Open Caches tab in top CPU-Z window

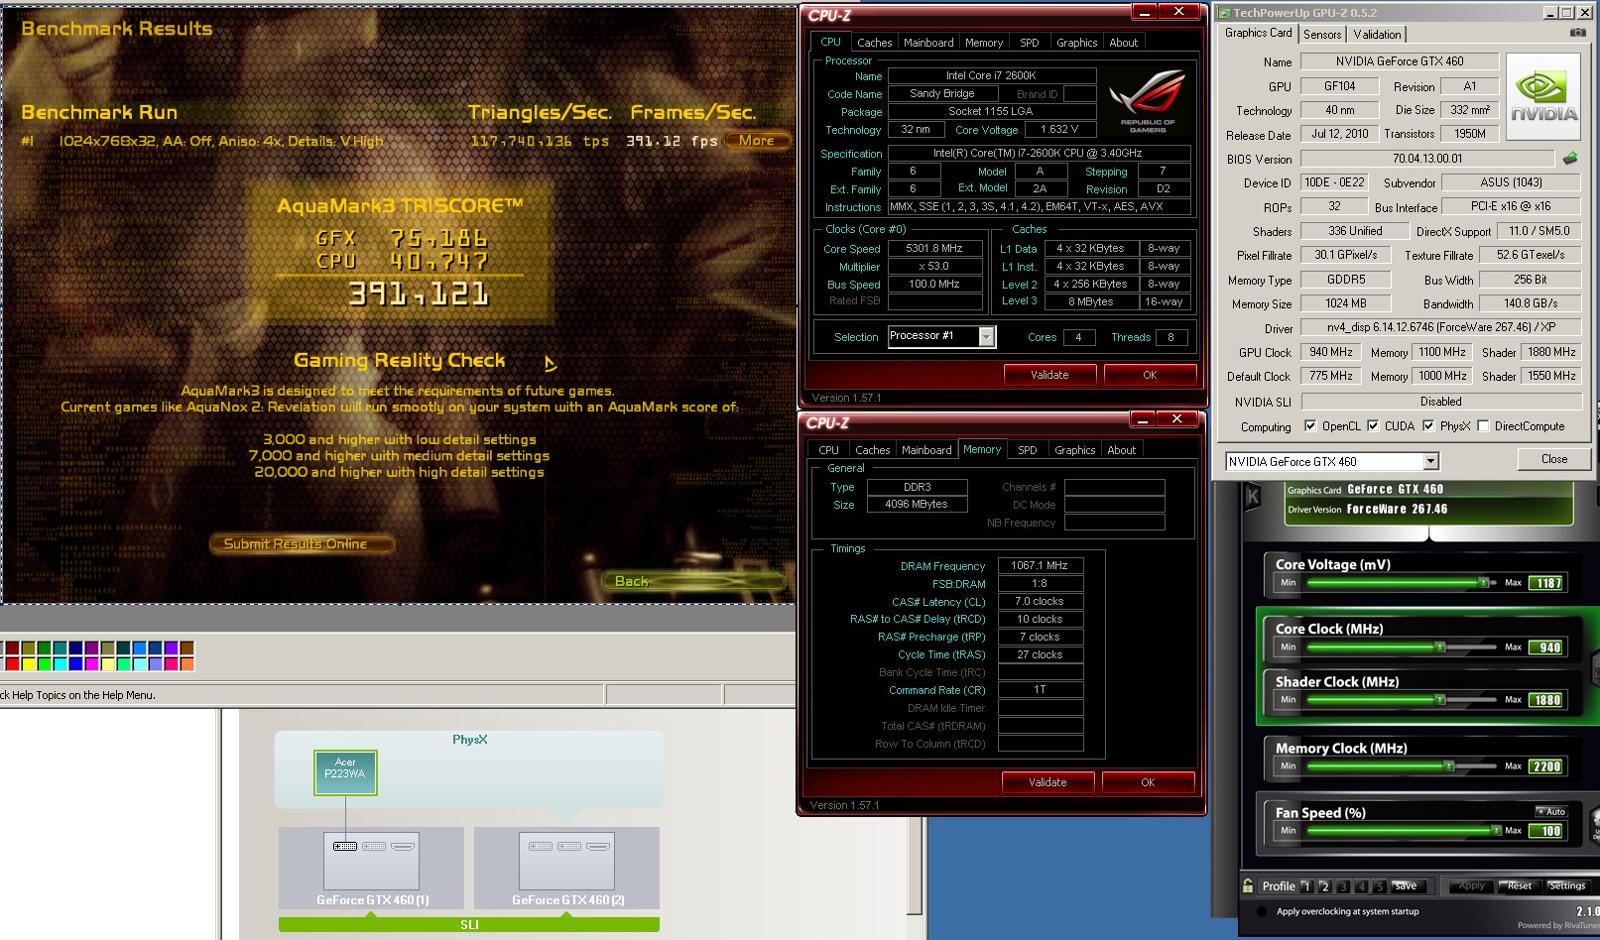pos(874,43)
